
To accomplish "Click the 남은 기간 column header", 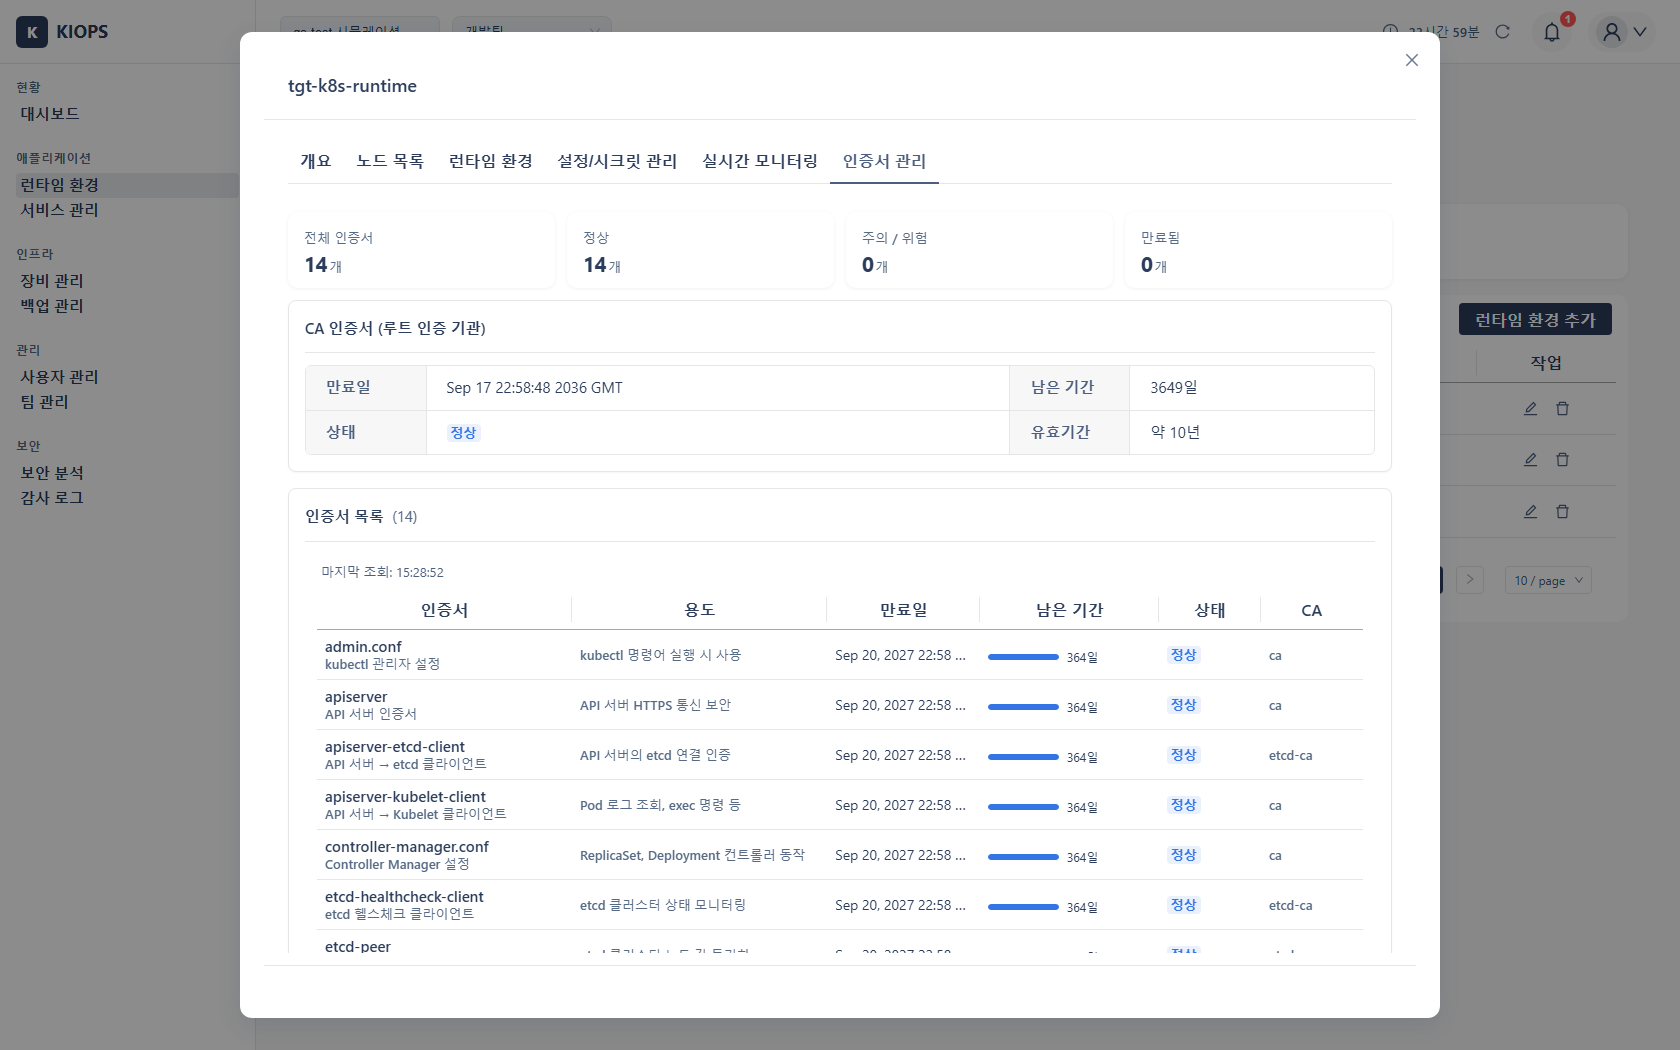I will pyautogui.click(x=1069, y=610).
